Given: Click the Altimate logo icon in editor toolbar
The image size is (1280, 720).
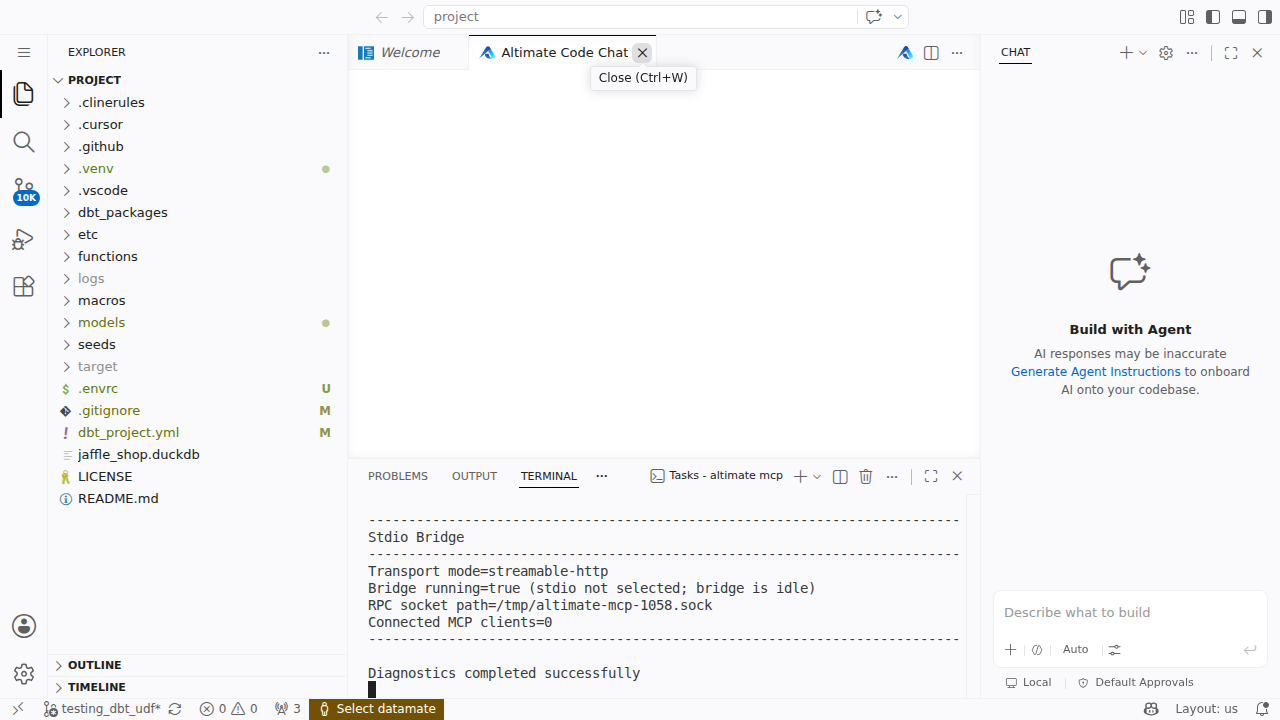Looking at the screenshot, I should [905, 53].
